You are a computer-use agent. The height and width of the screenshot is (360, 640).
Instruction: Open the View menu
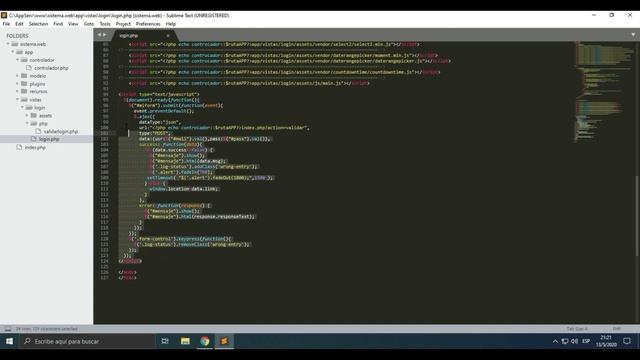click(73, 24)
